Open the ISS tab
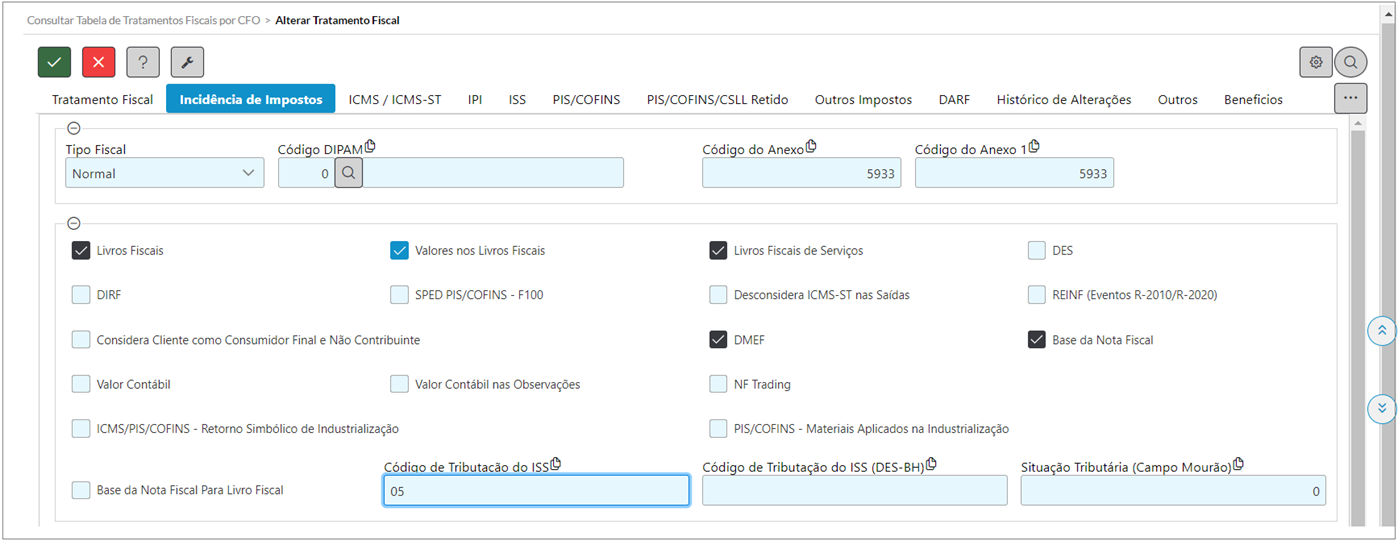The width and height of the screenshot is (1398, 541). pos(517,99)
